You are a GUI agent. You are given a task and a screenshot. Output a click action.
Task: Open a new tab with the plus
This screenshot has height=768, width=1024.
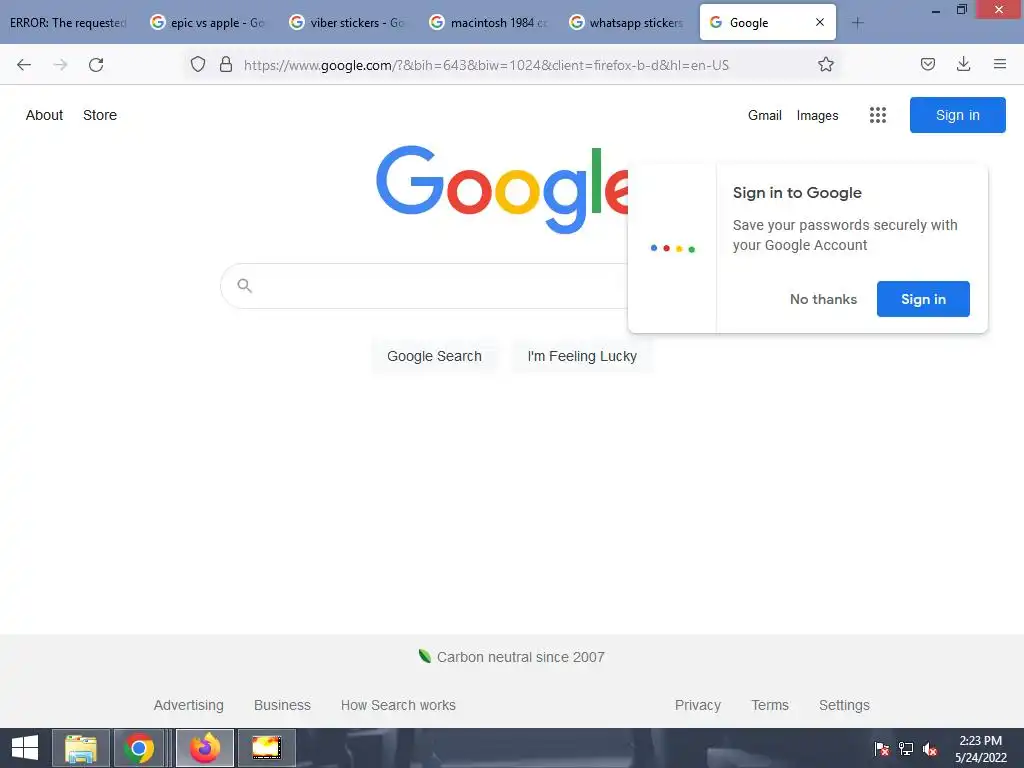tap(857, 23)
